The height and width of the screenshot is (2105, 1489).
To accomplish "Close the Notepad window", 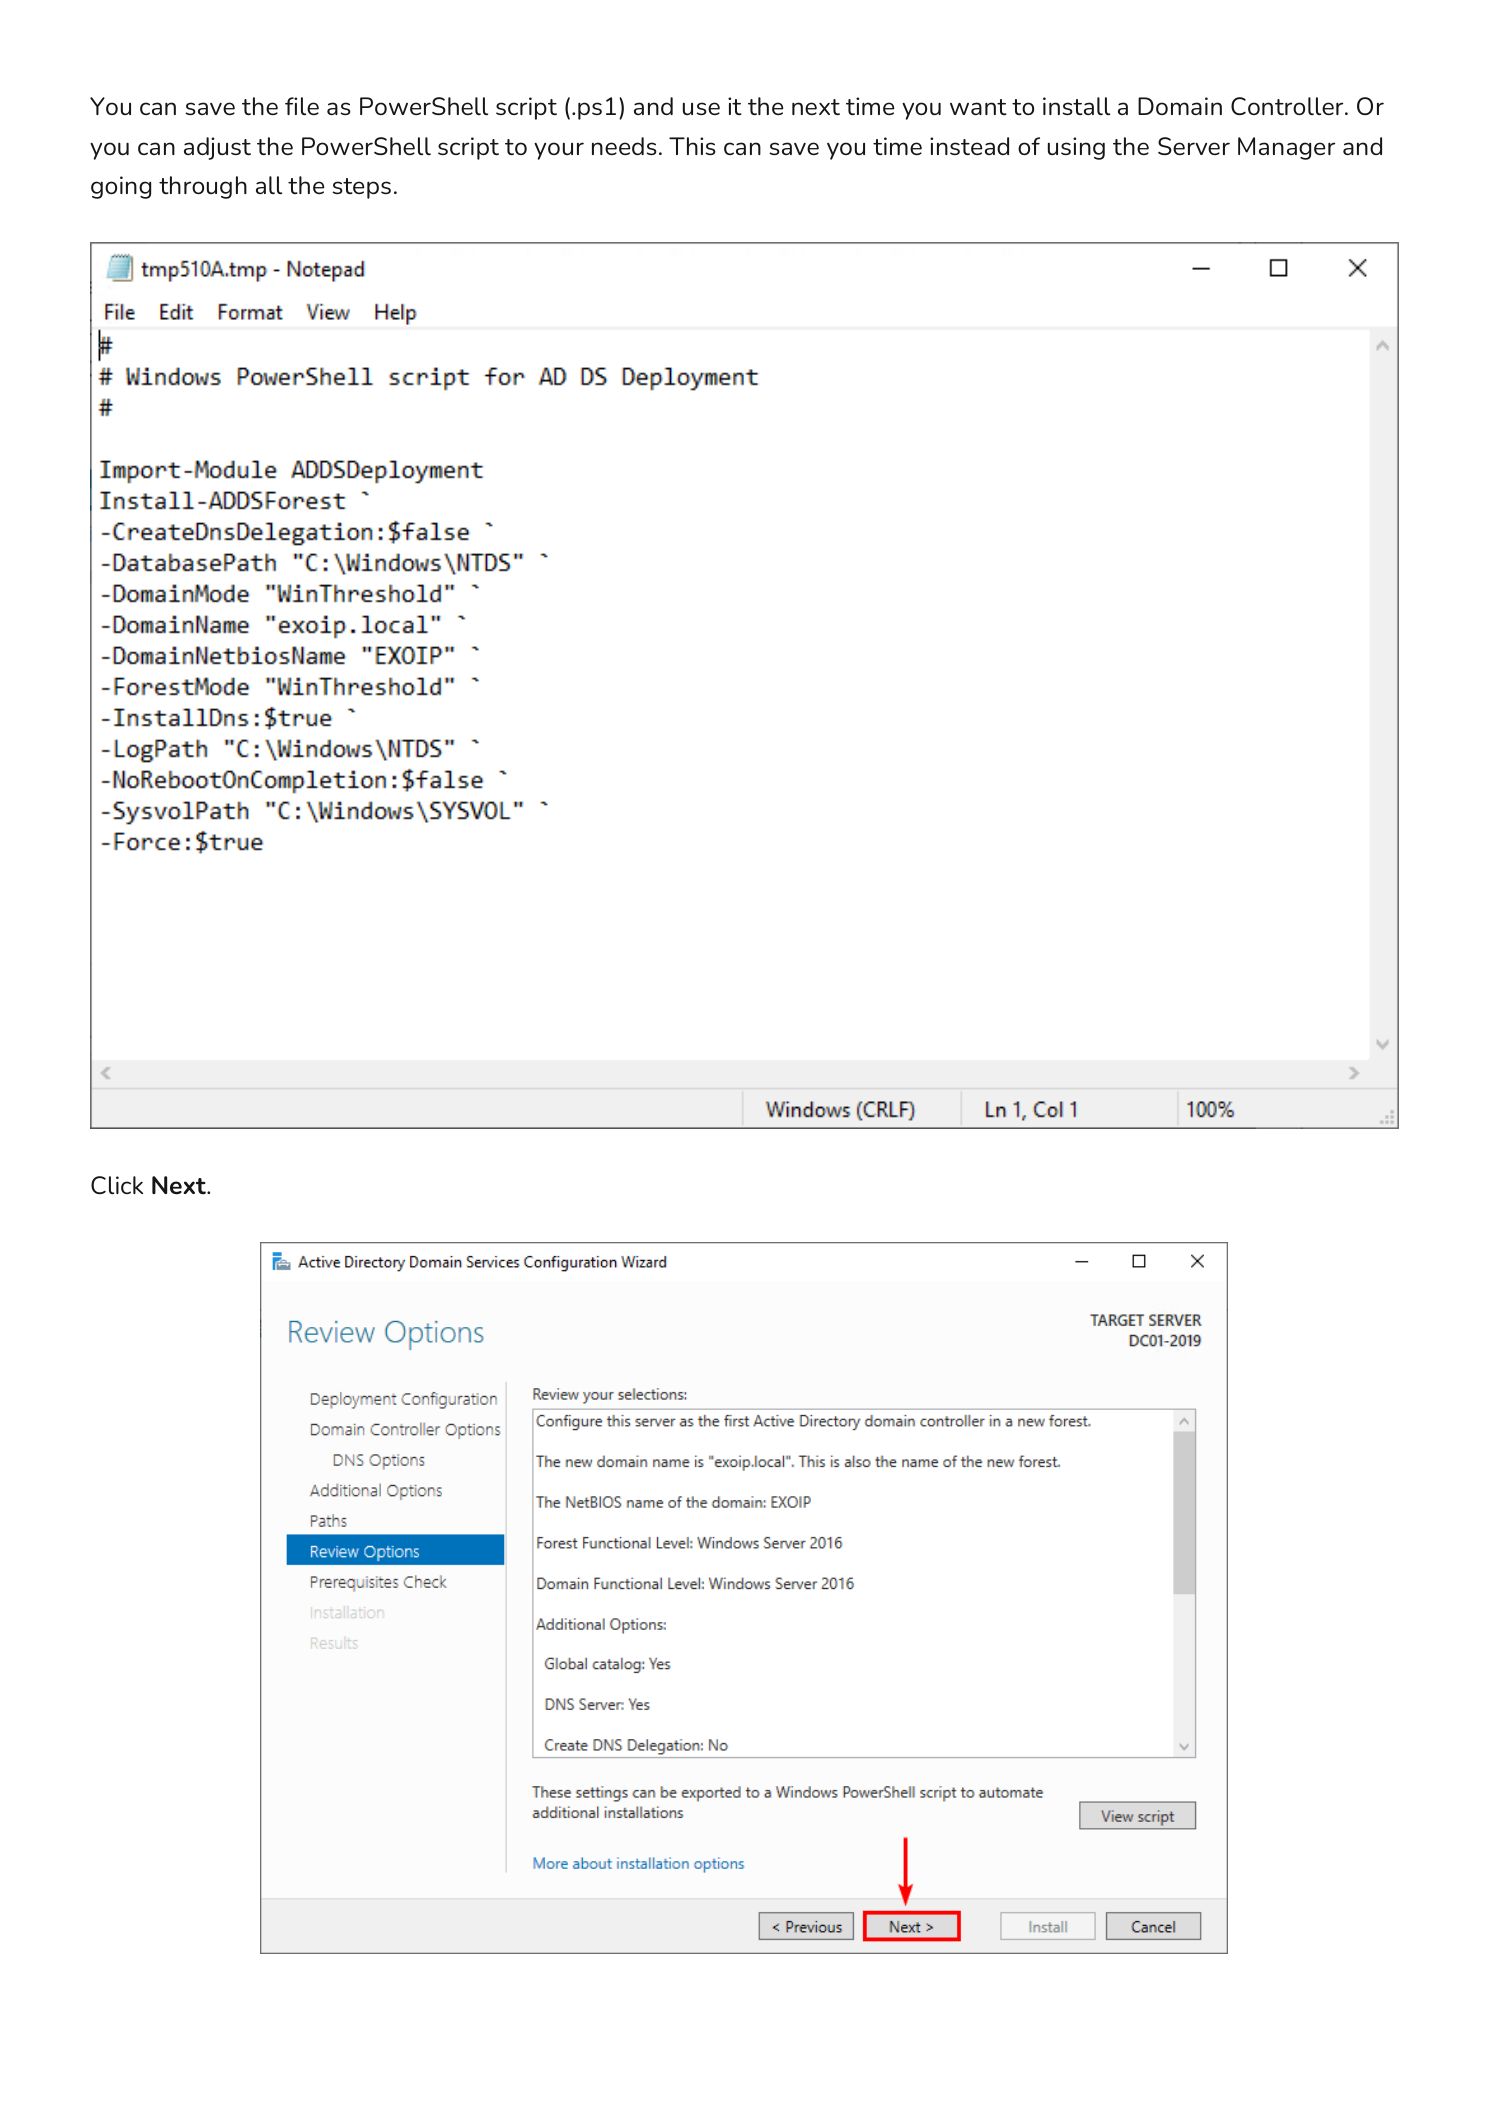I will coord(1357,268).
